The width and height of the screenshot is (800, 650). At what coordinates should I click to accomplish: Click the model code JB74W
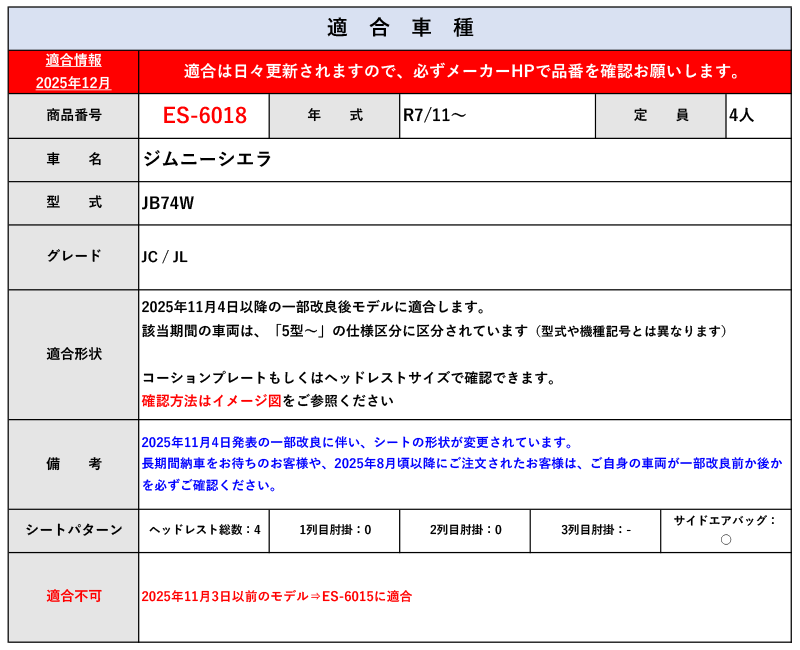(x=168, y=203)
